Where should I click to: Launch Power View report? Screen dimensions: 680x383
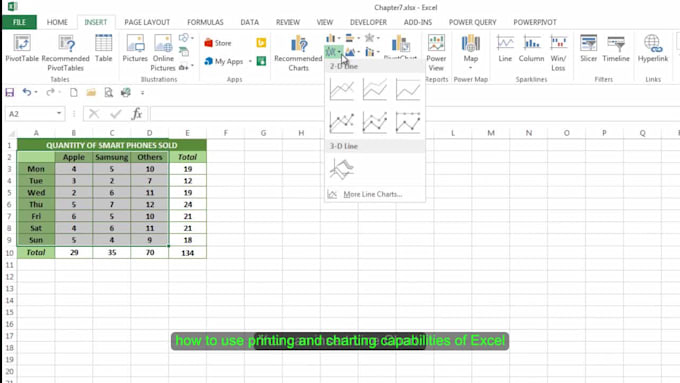tap(436, 53)
